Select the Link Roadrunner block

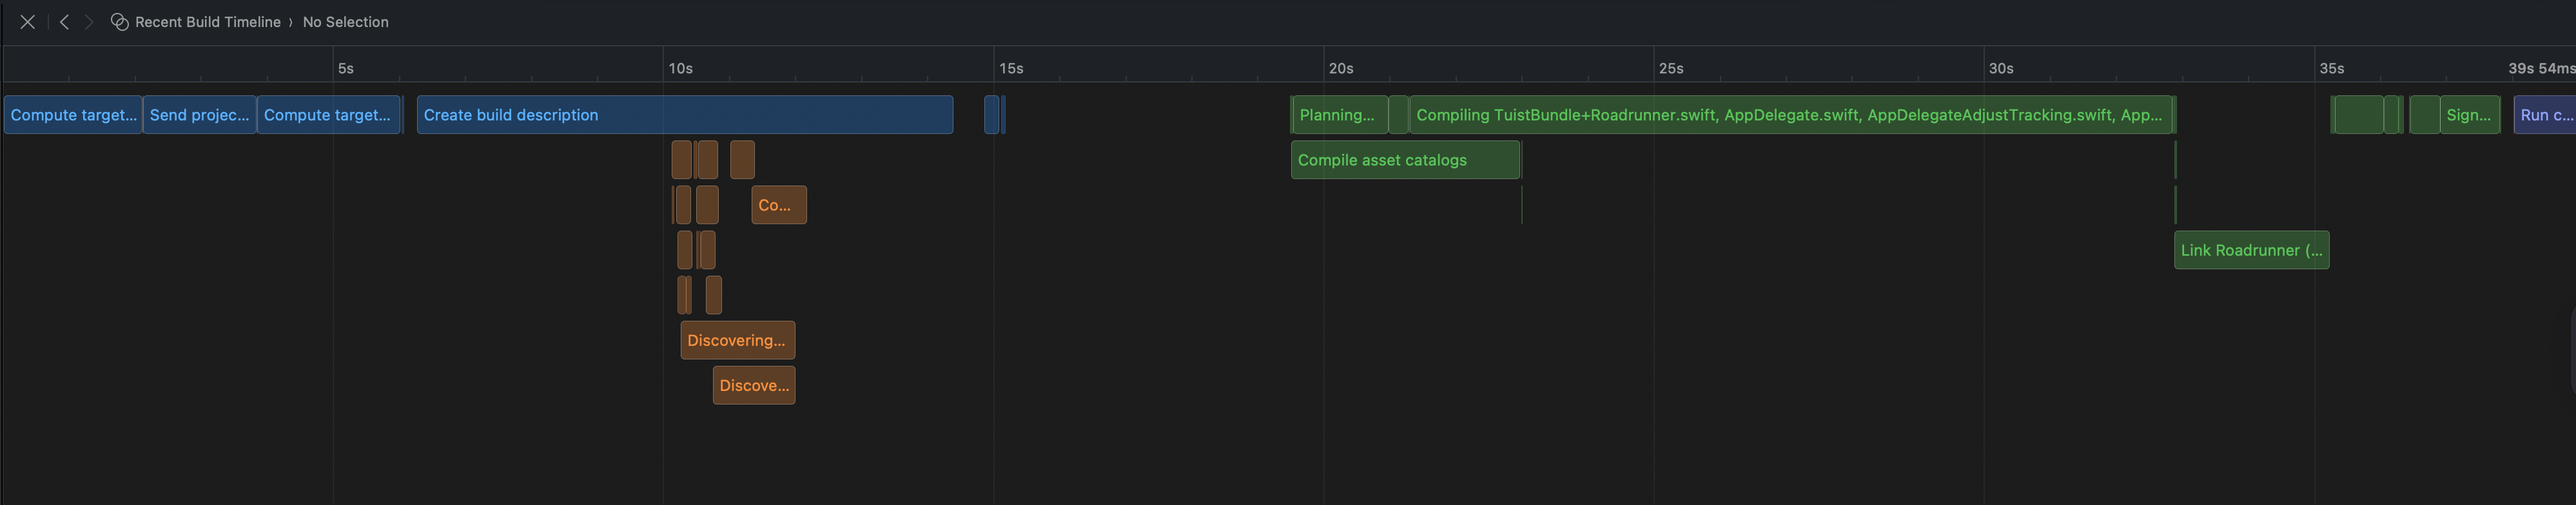pos(2251,250)
